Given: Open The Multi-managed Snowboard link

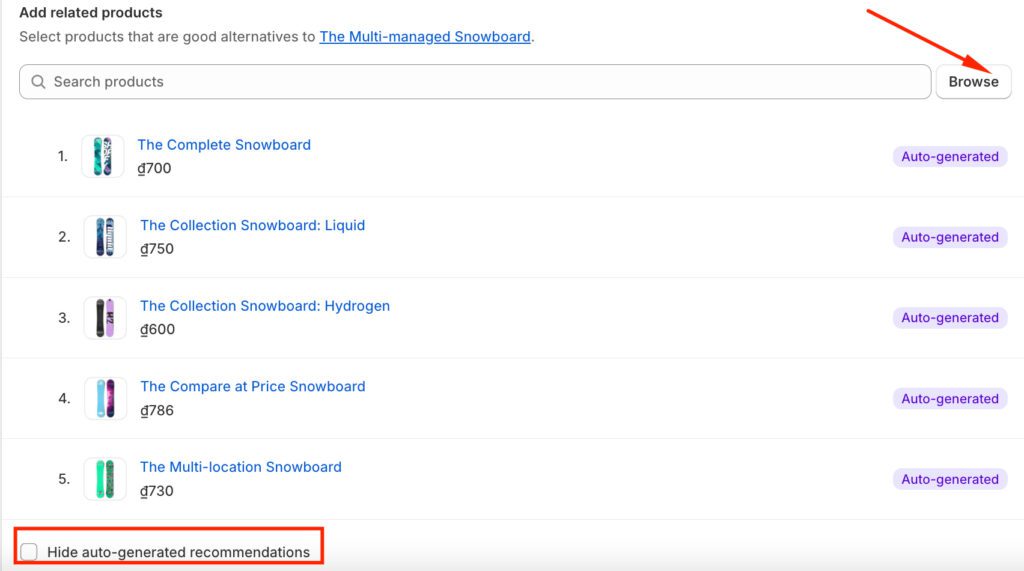Looking at the screenshot, I should point(425,37).
